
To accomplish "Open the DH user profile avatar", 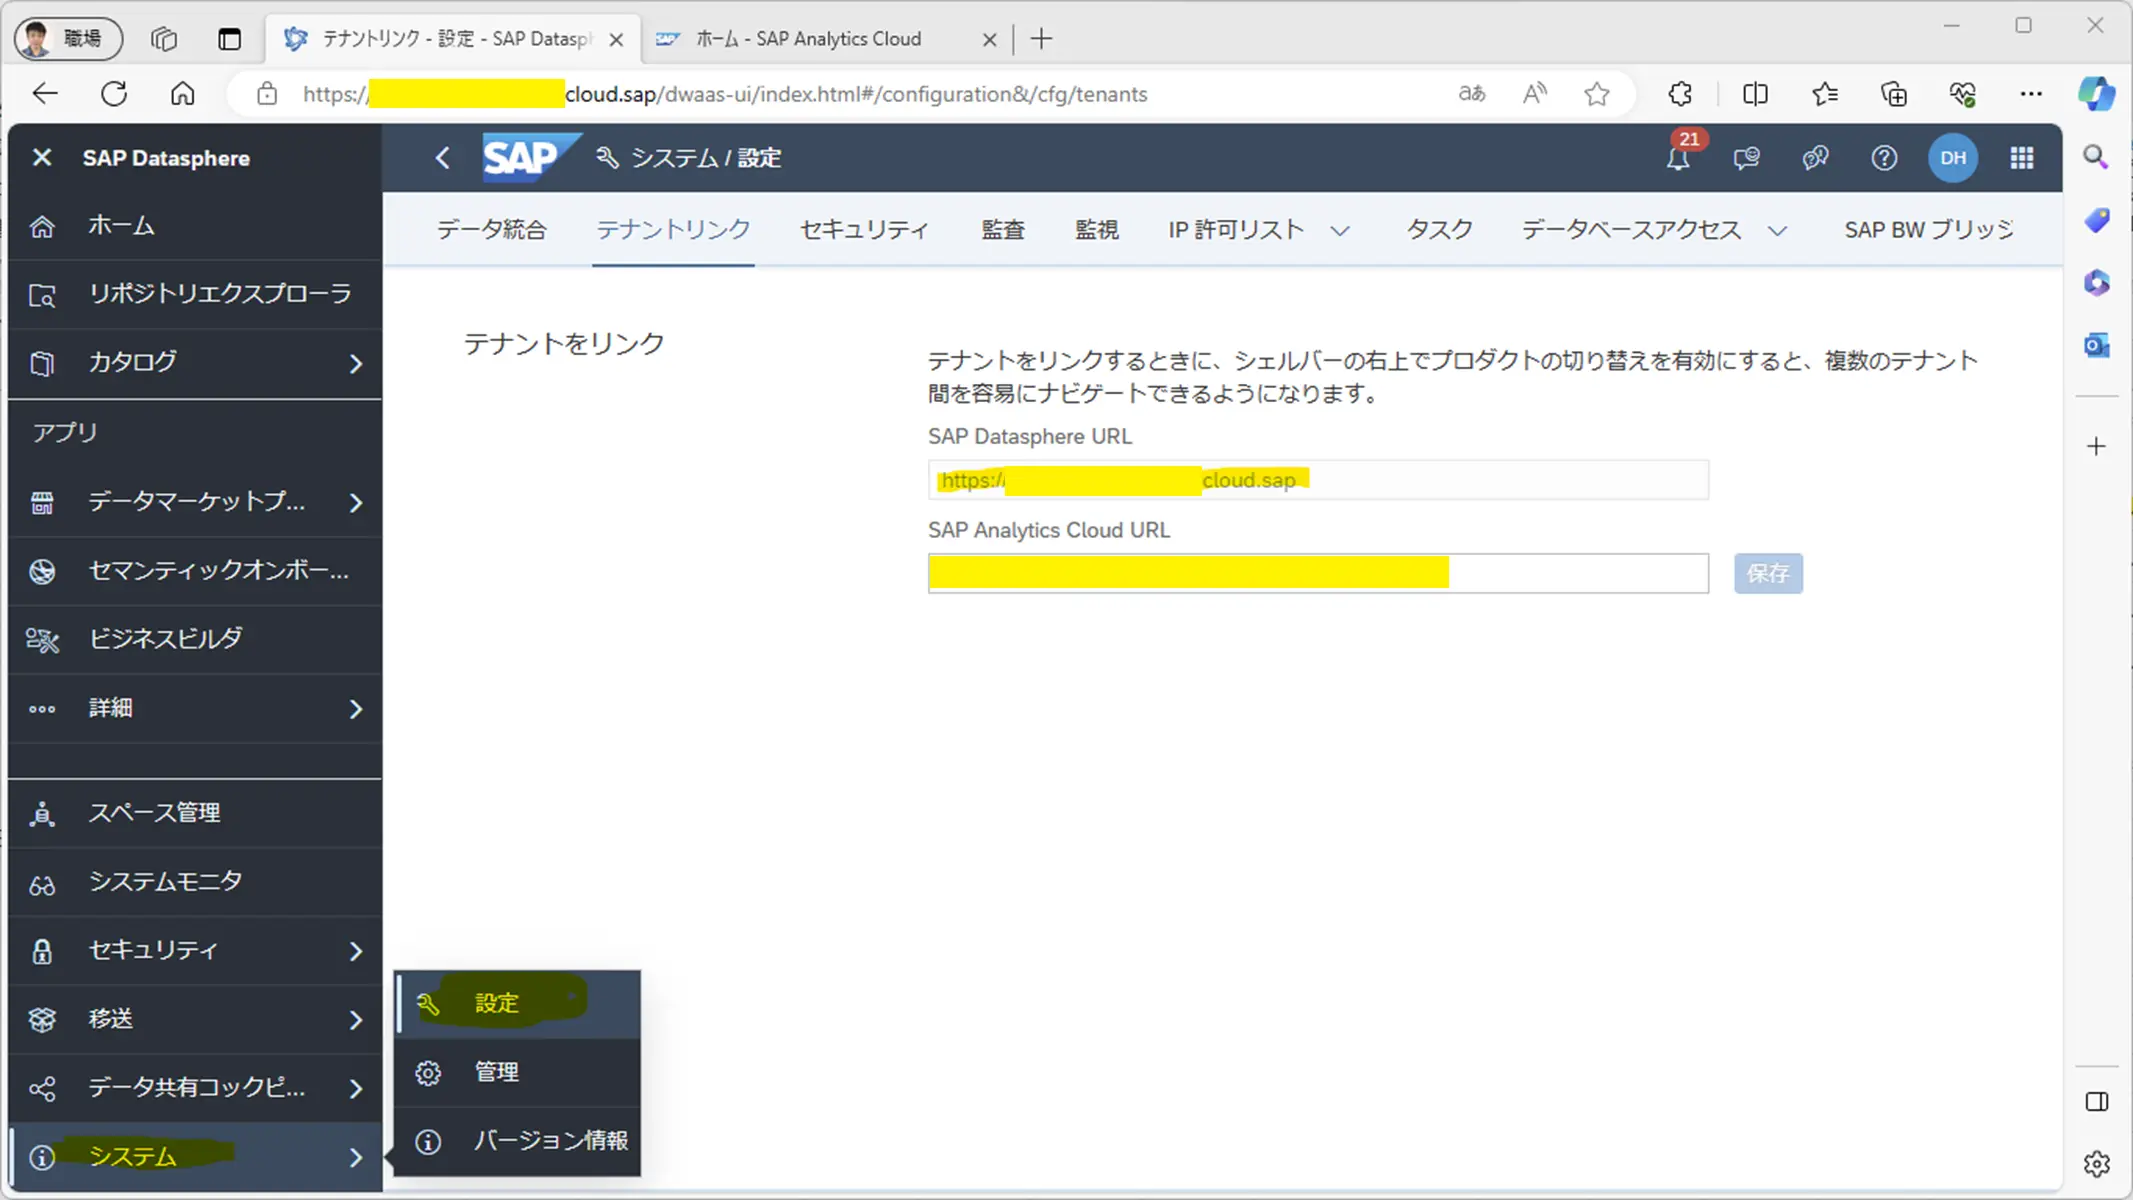I will coord(1953,158).
